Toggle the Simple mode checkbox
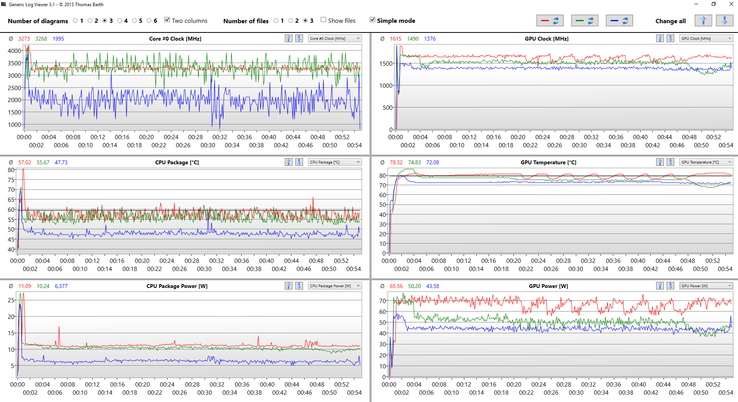The width and height of the screenshot is (738, 402). (x=372, y=20)
